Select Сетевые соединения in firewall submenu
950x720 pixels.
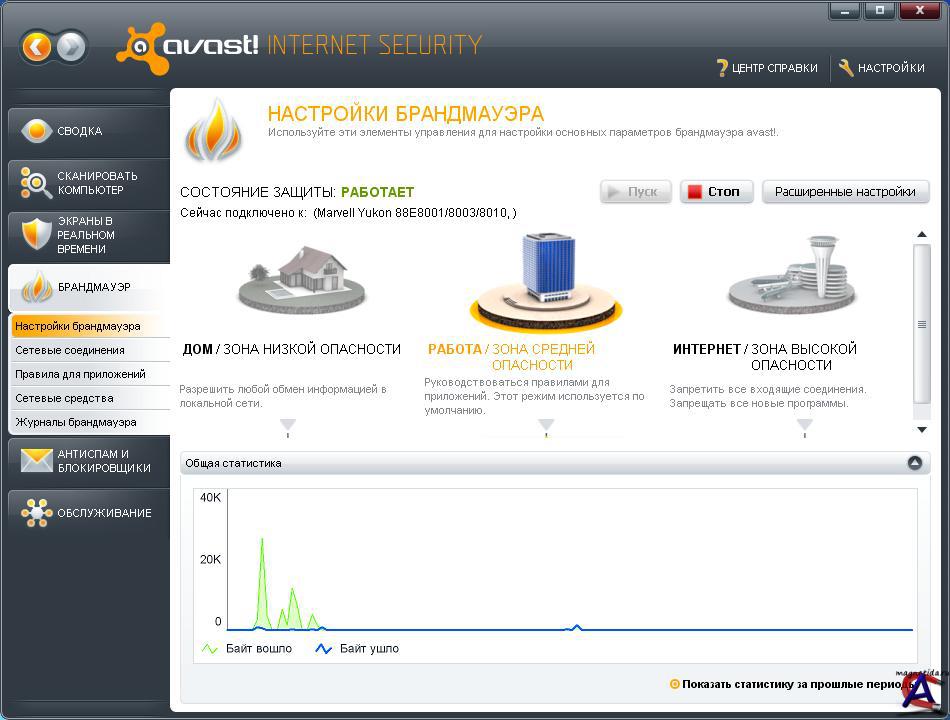[x=70, y=350]
